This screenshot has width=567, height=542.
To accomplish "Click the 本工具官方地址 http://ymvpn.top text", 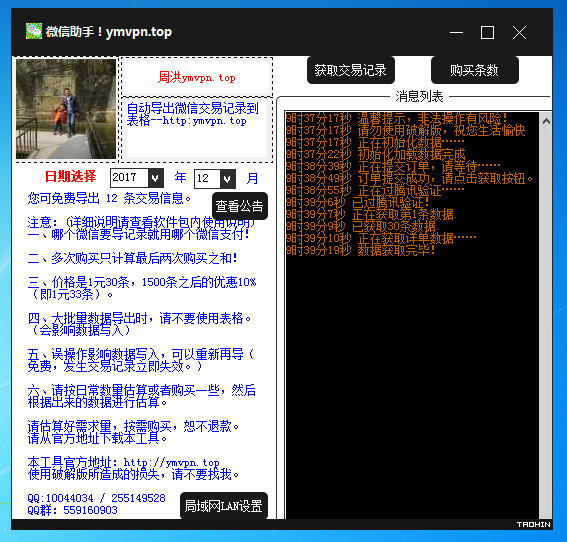I will pyautogui.click(x=123, y=462).
